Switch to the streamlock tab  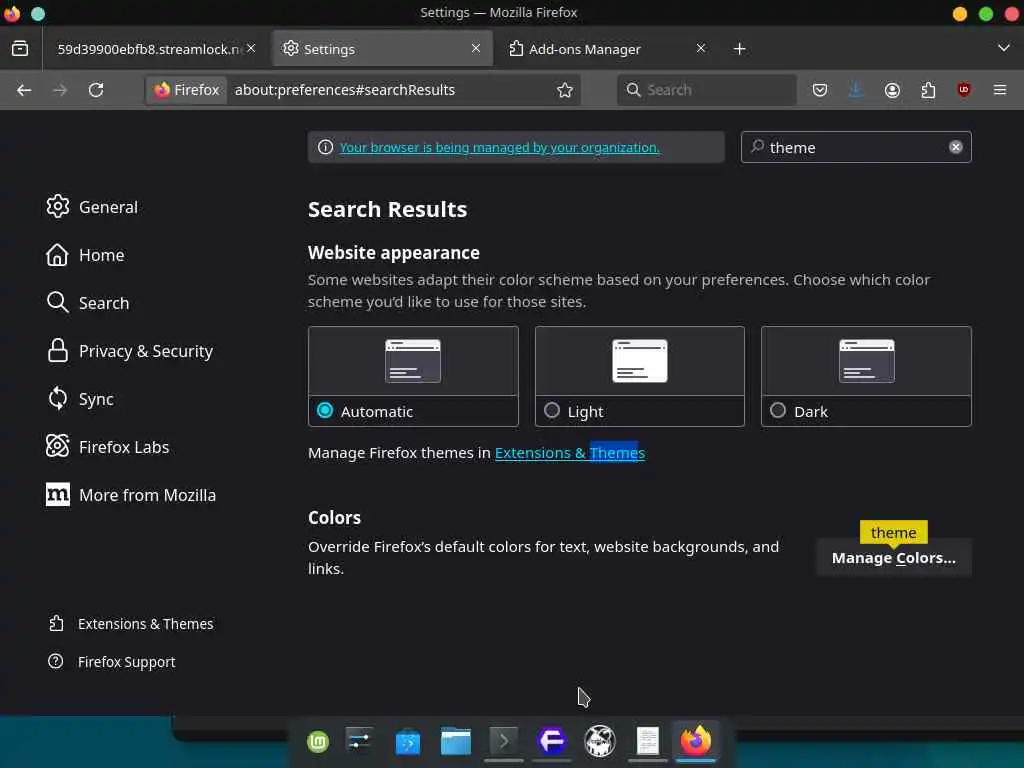click(x=149, y=49)
